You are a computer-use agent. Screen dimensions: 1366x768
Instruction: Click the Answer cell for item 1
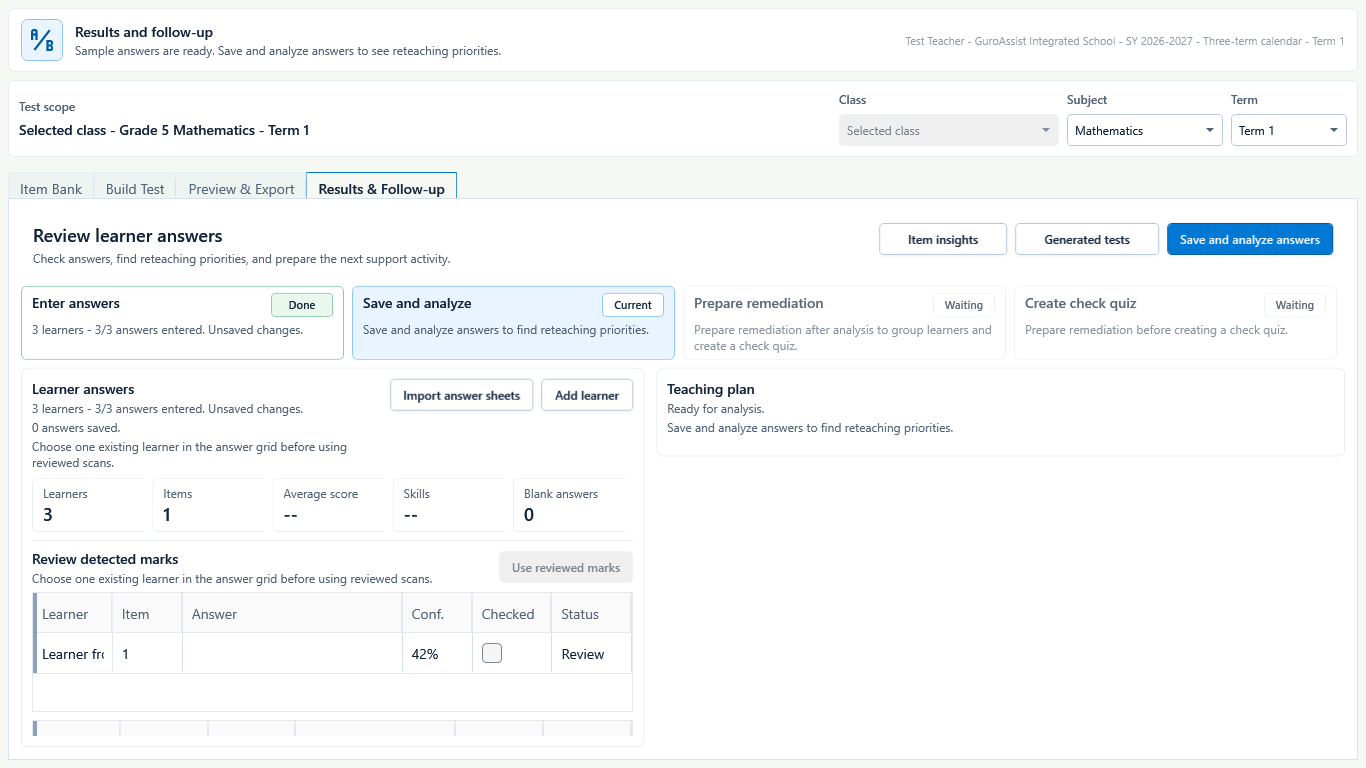tap(292, 654)
